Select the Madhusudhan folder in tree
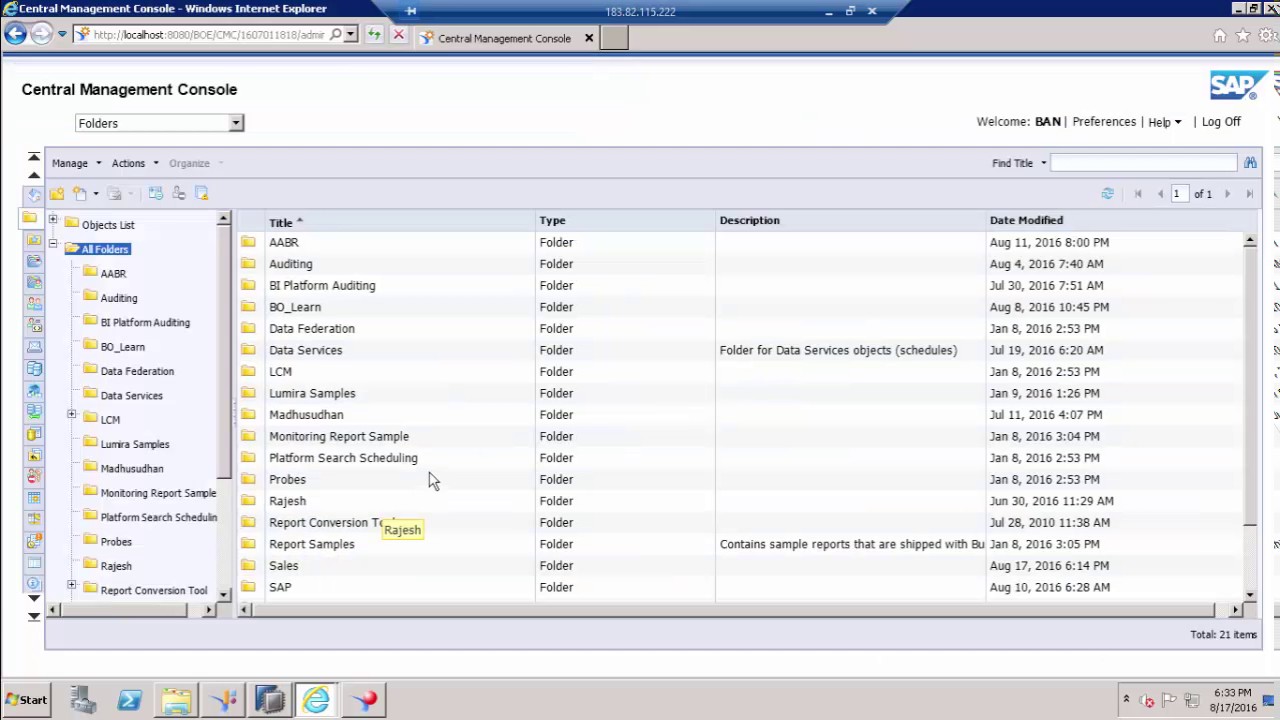 point(132,468)
